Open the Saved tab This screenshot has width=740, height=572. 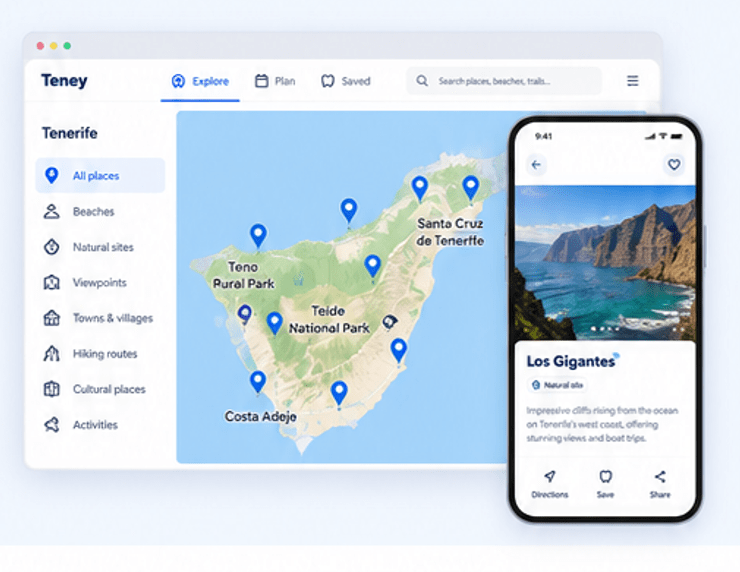346,81
